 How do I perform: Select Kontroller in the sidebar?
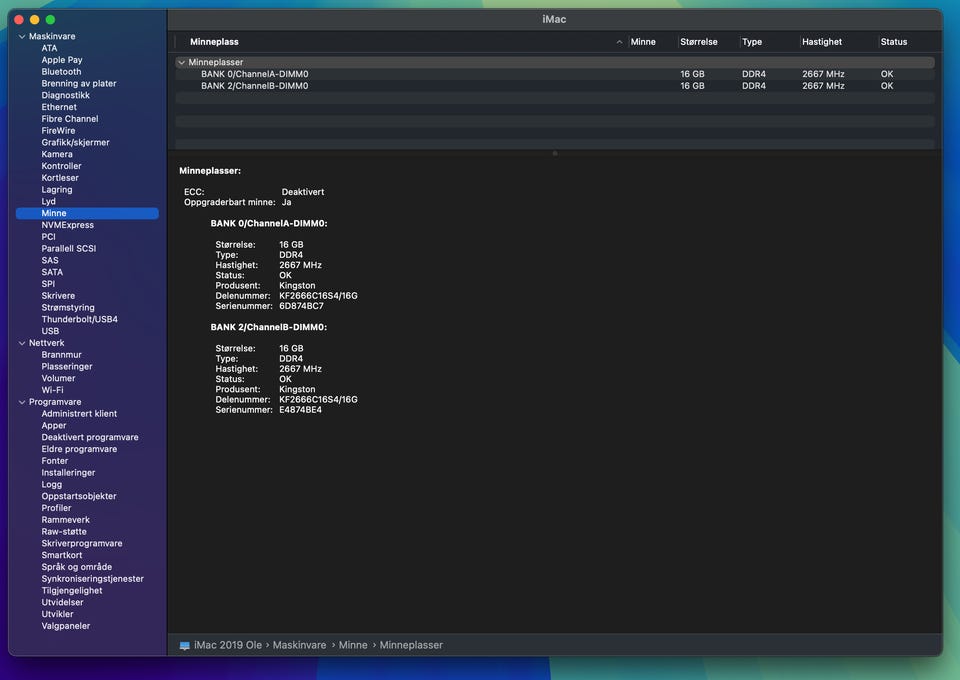point(61,166)
